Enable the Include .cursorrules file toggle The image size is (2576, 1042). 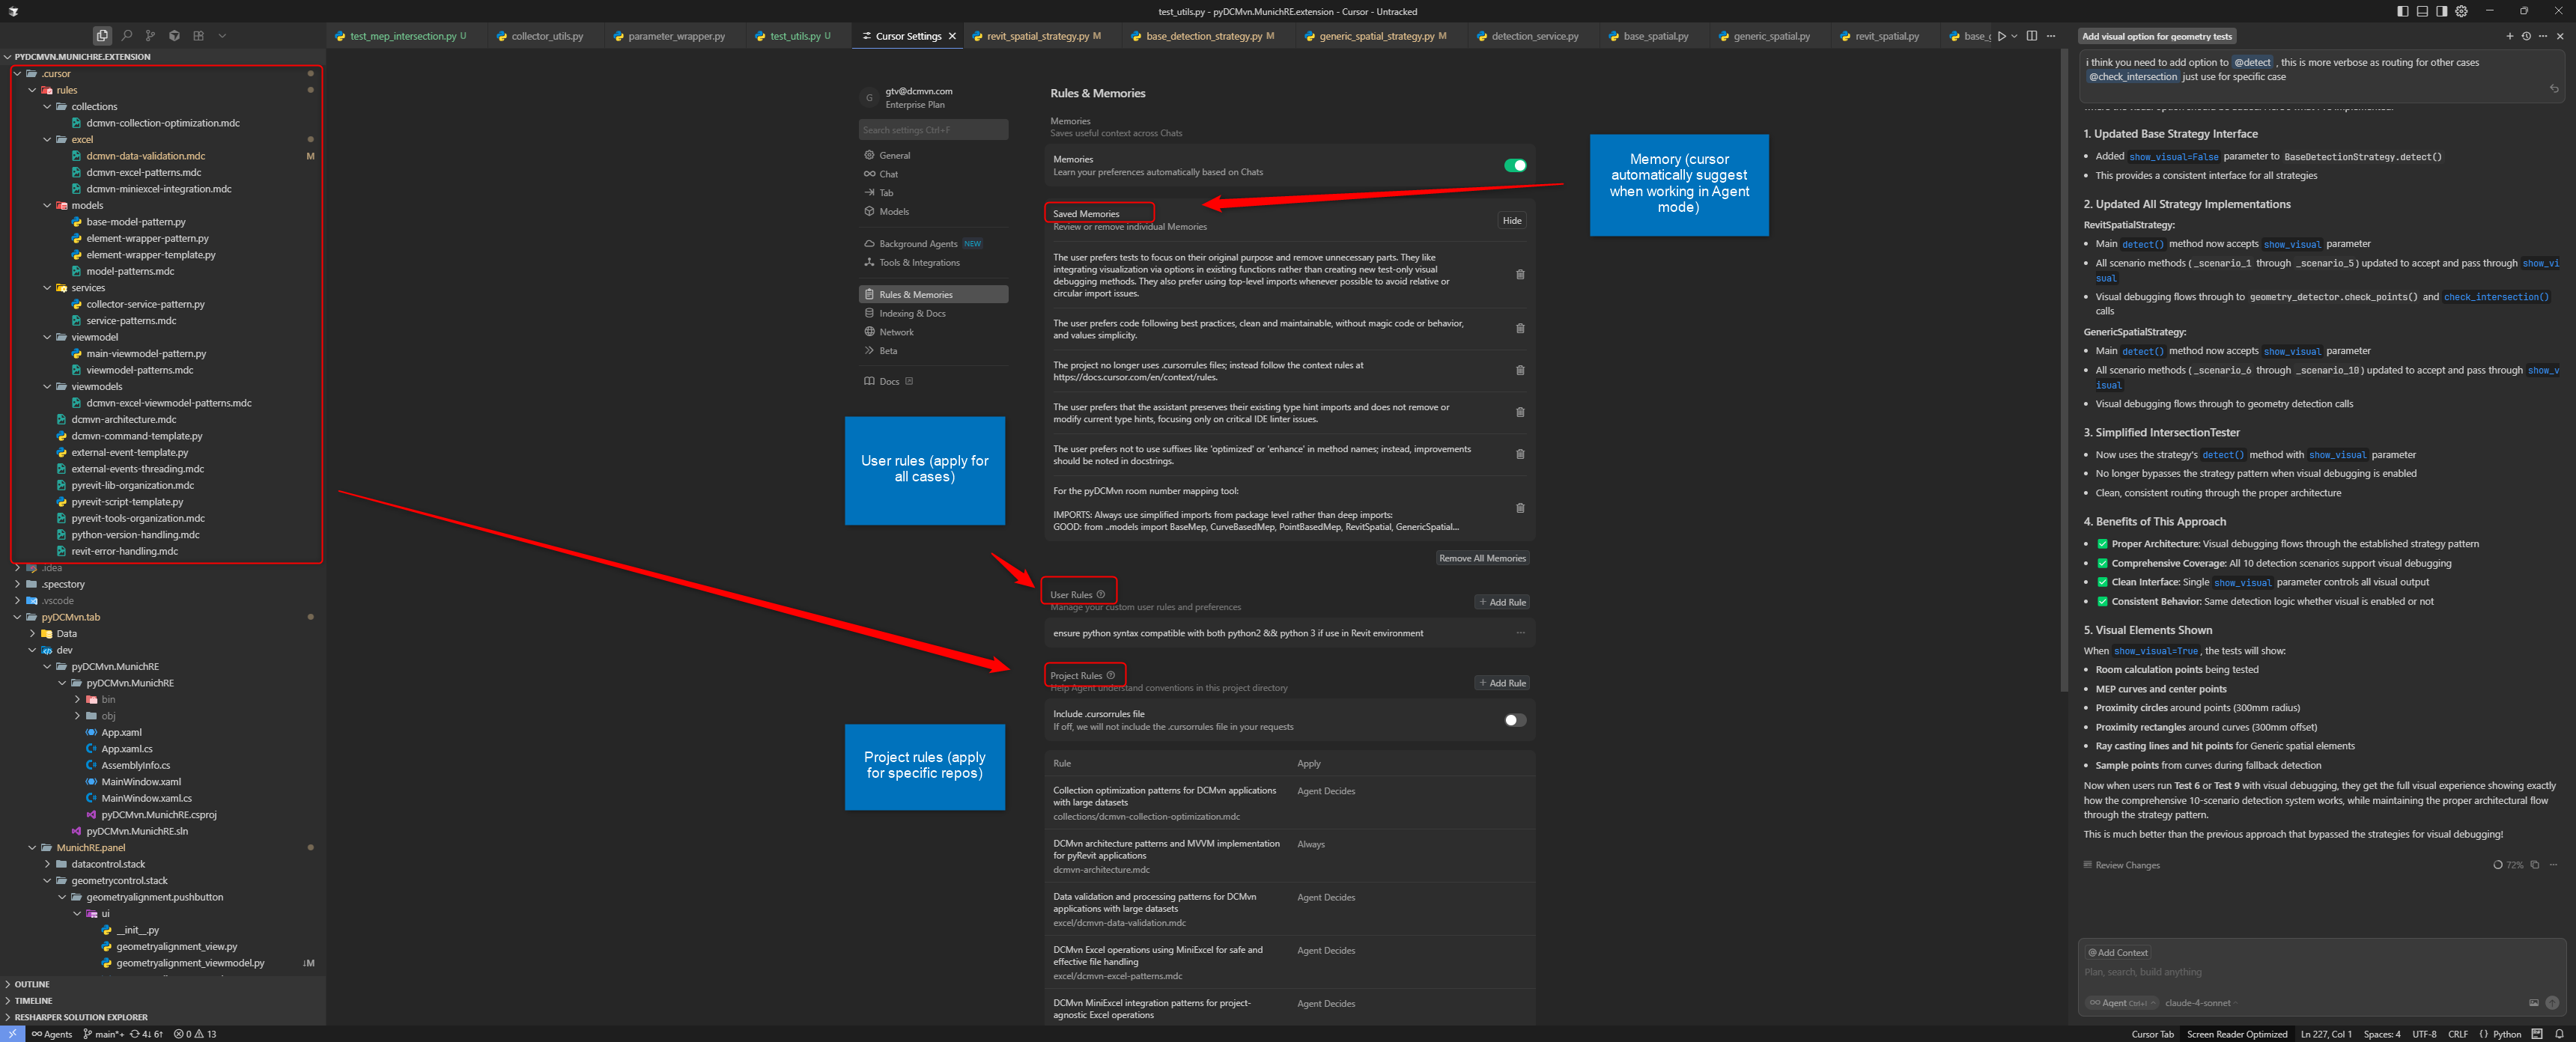1514,720
